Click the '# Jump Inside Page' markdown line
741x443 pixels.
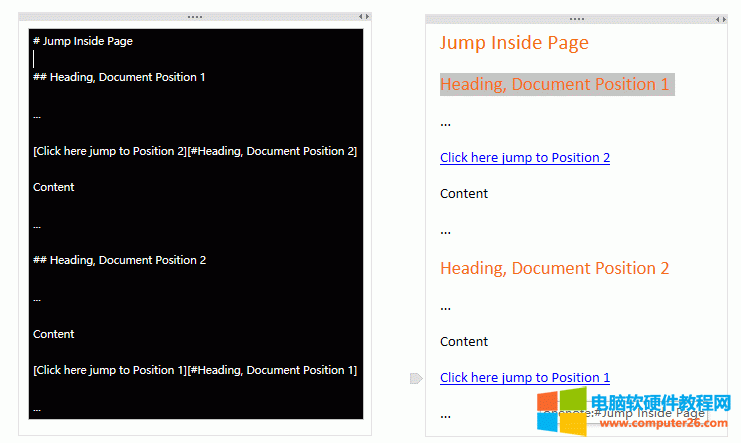(83, 41)
